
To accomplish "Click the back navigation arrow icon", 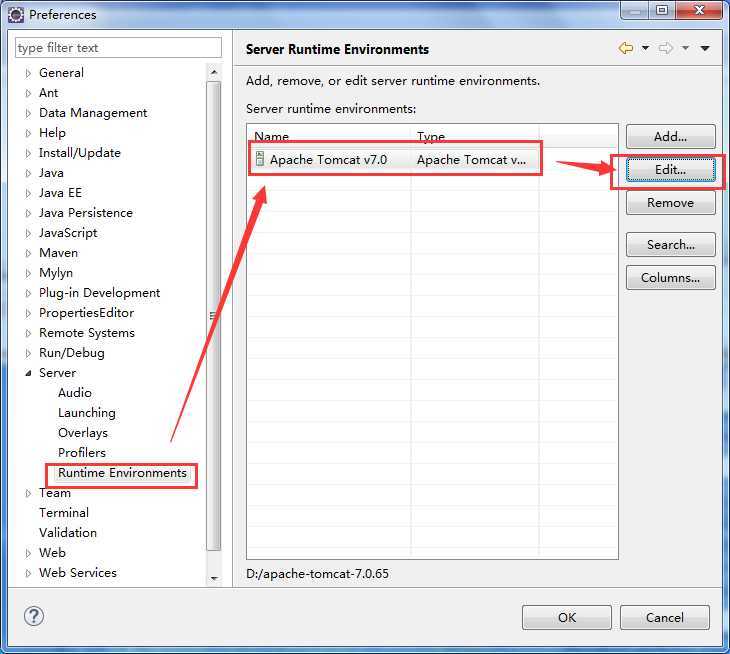I will click(x=626, y=48).
